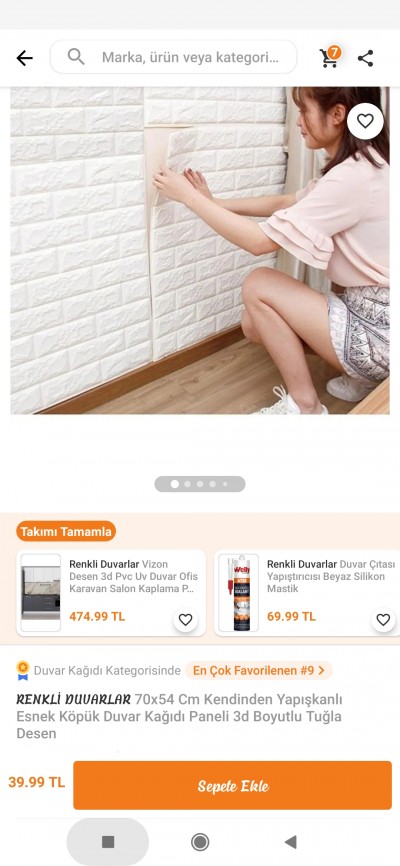Expand En Çok Favorilenen #9 chevron
400x866 pixels.
pyautogui.click(x=322, y=670)
